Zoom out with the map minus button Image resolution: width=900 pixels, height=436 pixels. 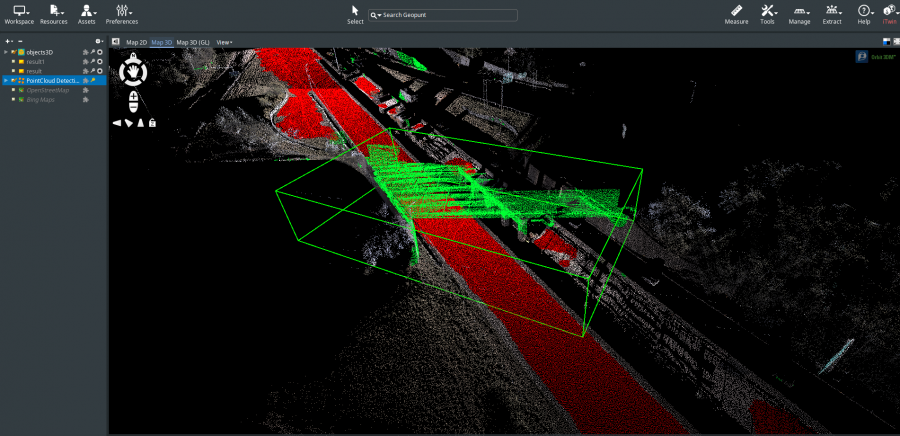[x=134, y=107]
